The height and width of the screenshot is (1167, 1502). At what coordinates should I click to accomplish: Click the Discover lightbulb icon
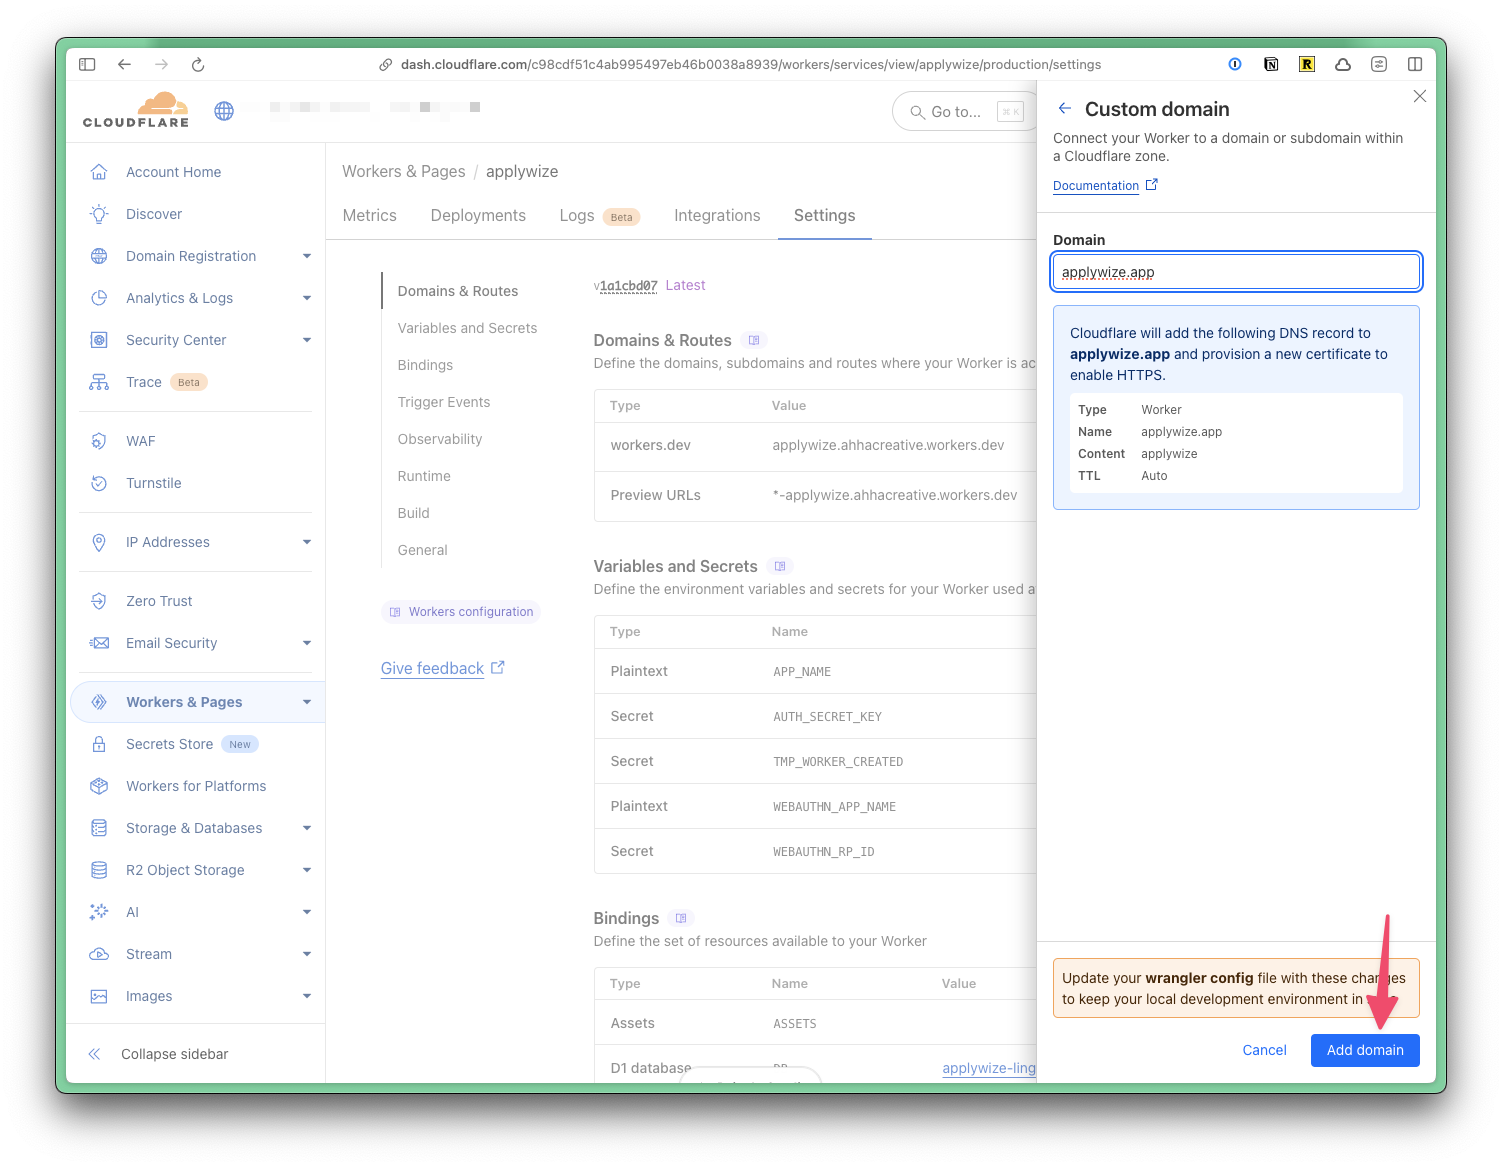click(99, 214)
